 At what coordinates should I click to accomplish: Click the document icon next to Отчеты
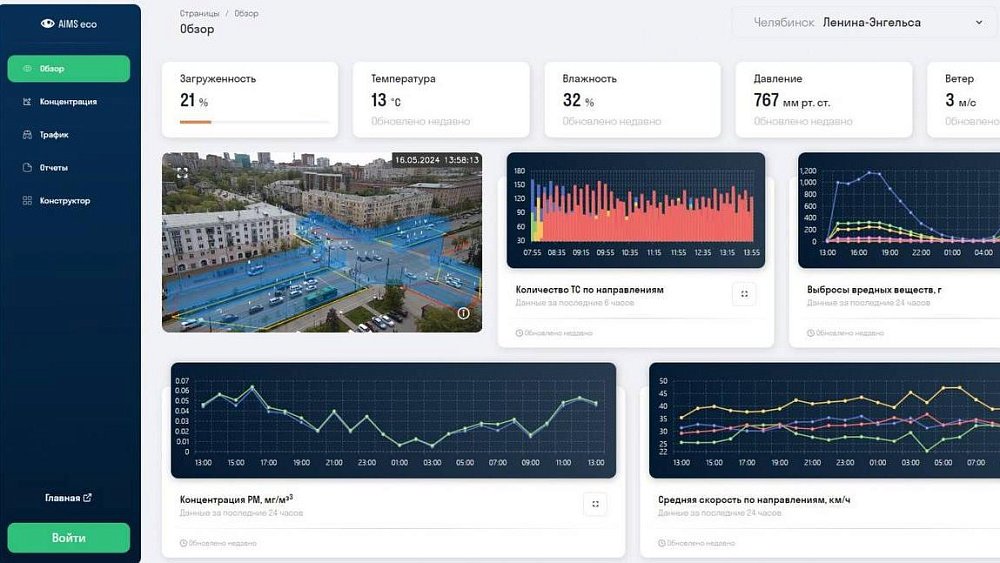pos(27,168)
